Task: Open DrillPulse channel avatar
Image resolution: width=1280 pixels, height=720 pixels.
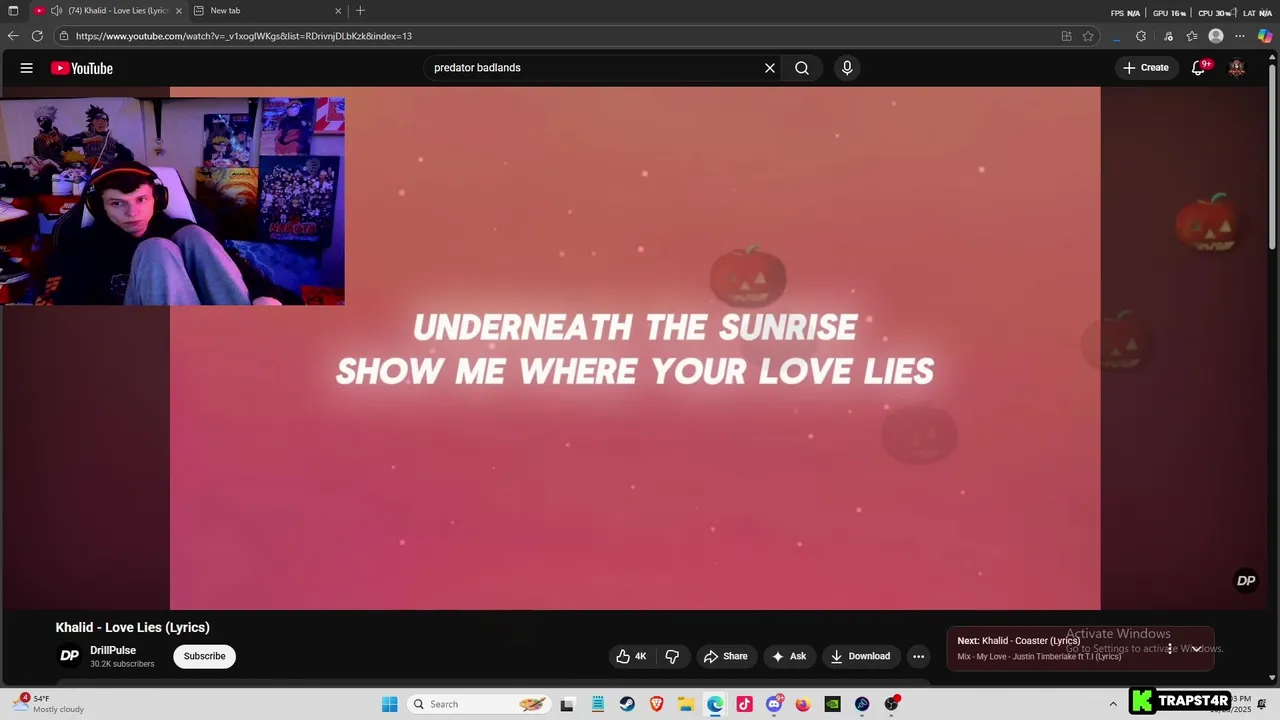Action: click(69, 656)
